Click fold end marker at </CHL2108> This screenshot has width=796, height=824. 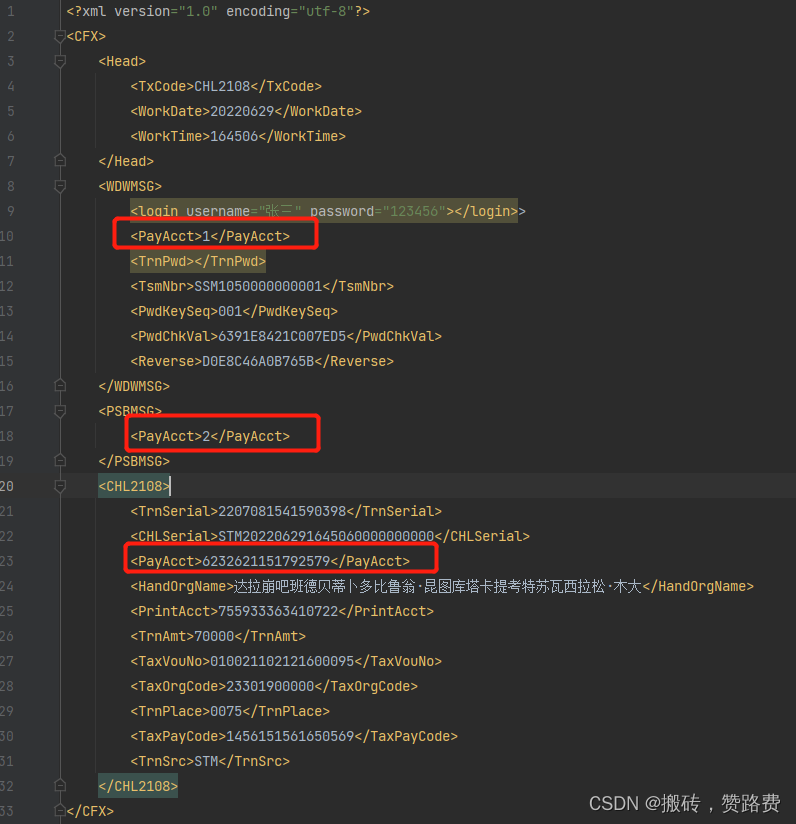point(60,786)
